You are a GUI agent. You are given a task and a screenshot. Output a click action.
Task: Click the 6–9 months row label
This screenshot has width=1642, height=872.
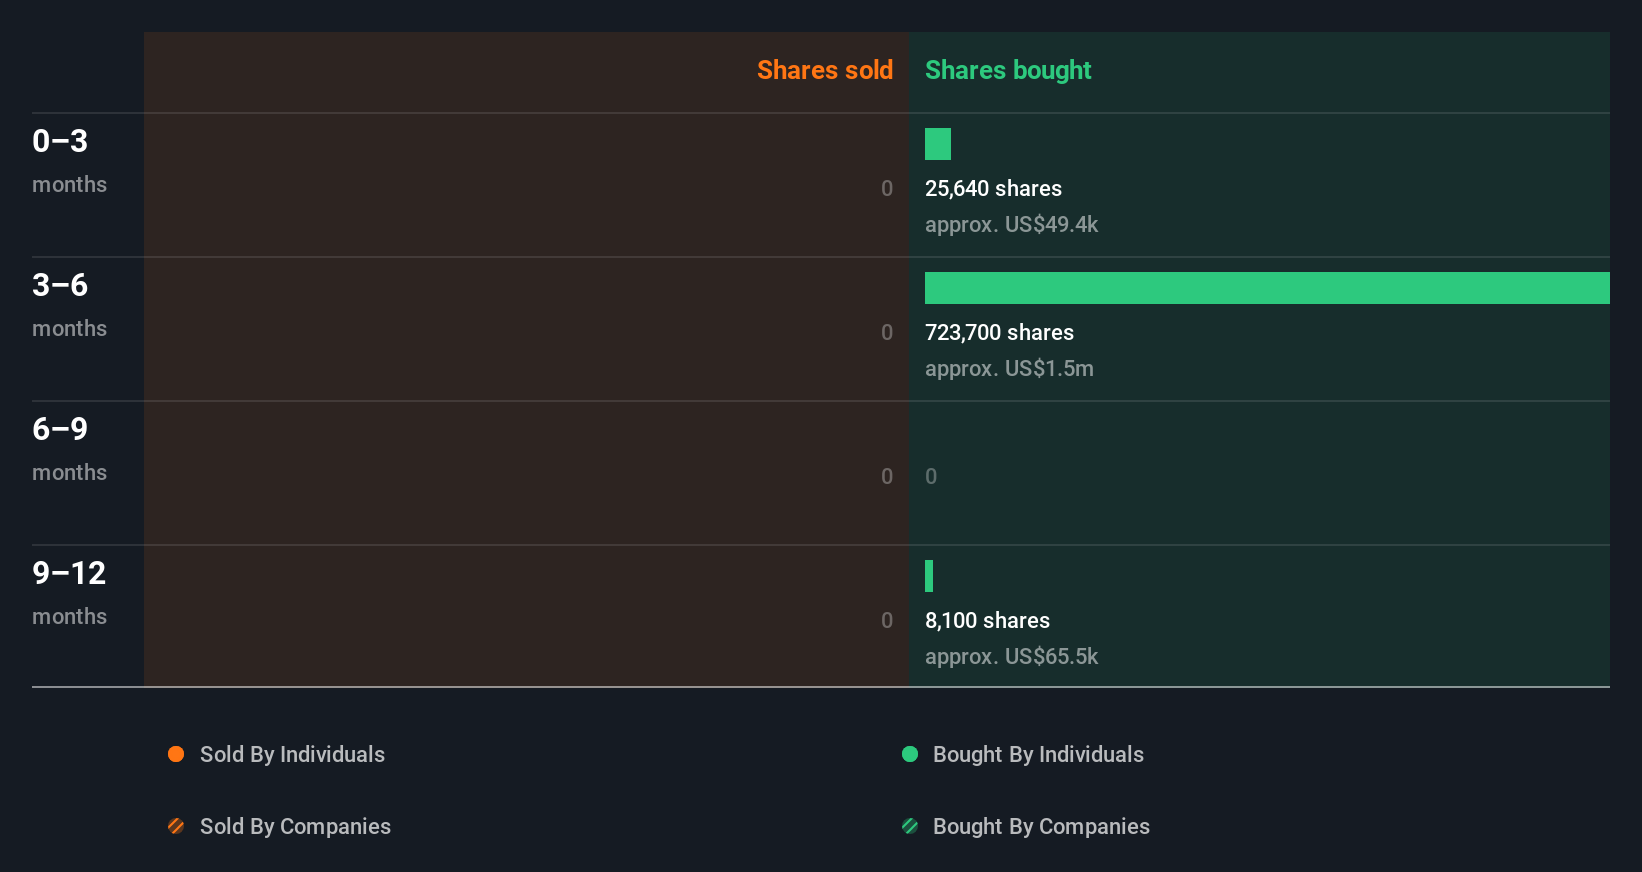pyautogui.click(x=69, y=449)
